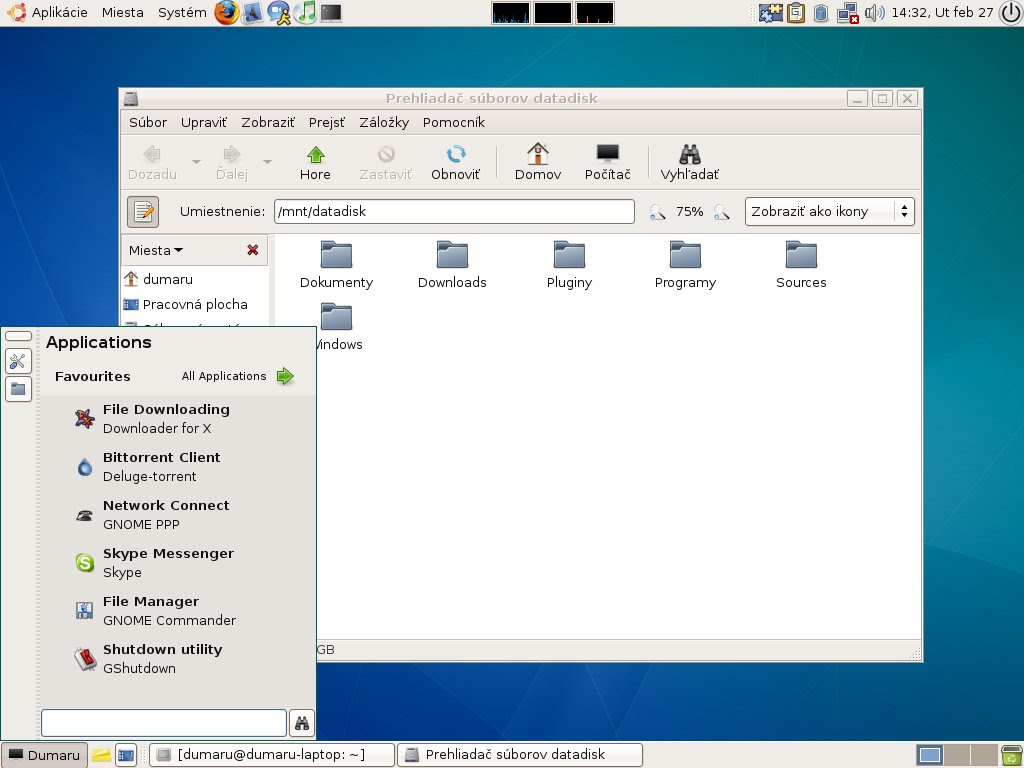Open the Miesta sidebar selector dropdown

coord(156,250)
